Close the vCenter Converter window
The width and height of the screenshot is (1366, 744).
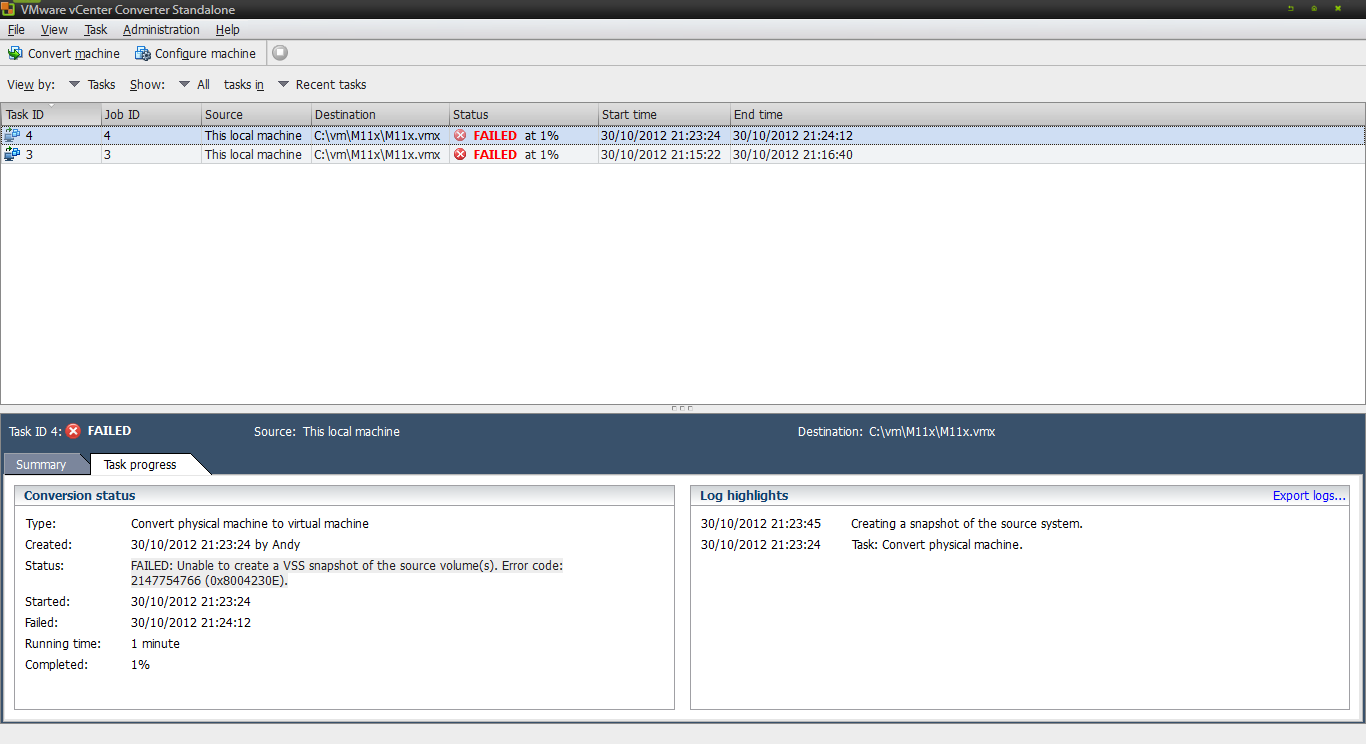[x=1338, y=8]
